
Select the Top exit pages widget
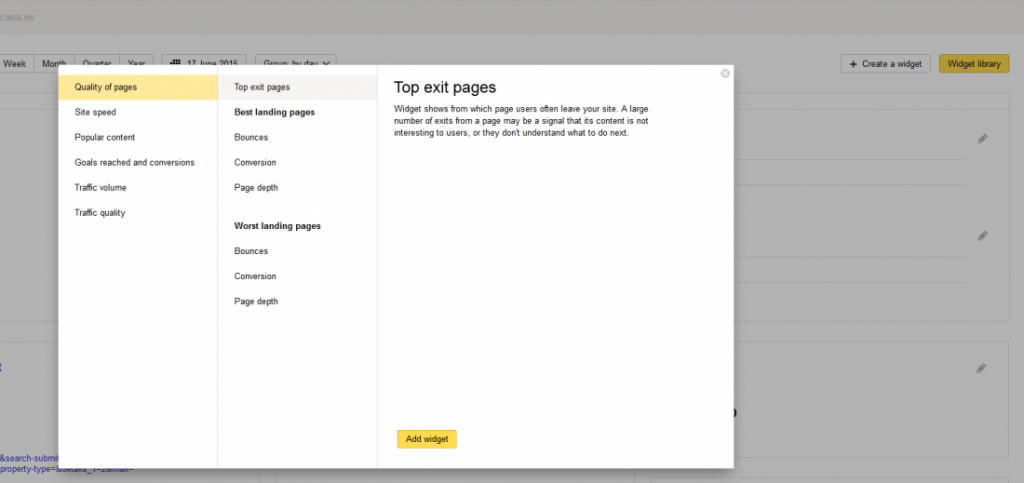pyautogui.click(x=262, y=87)
